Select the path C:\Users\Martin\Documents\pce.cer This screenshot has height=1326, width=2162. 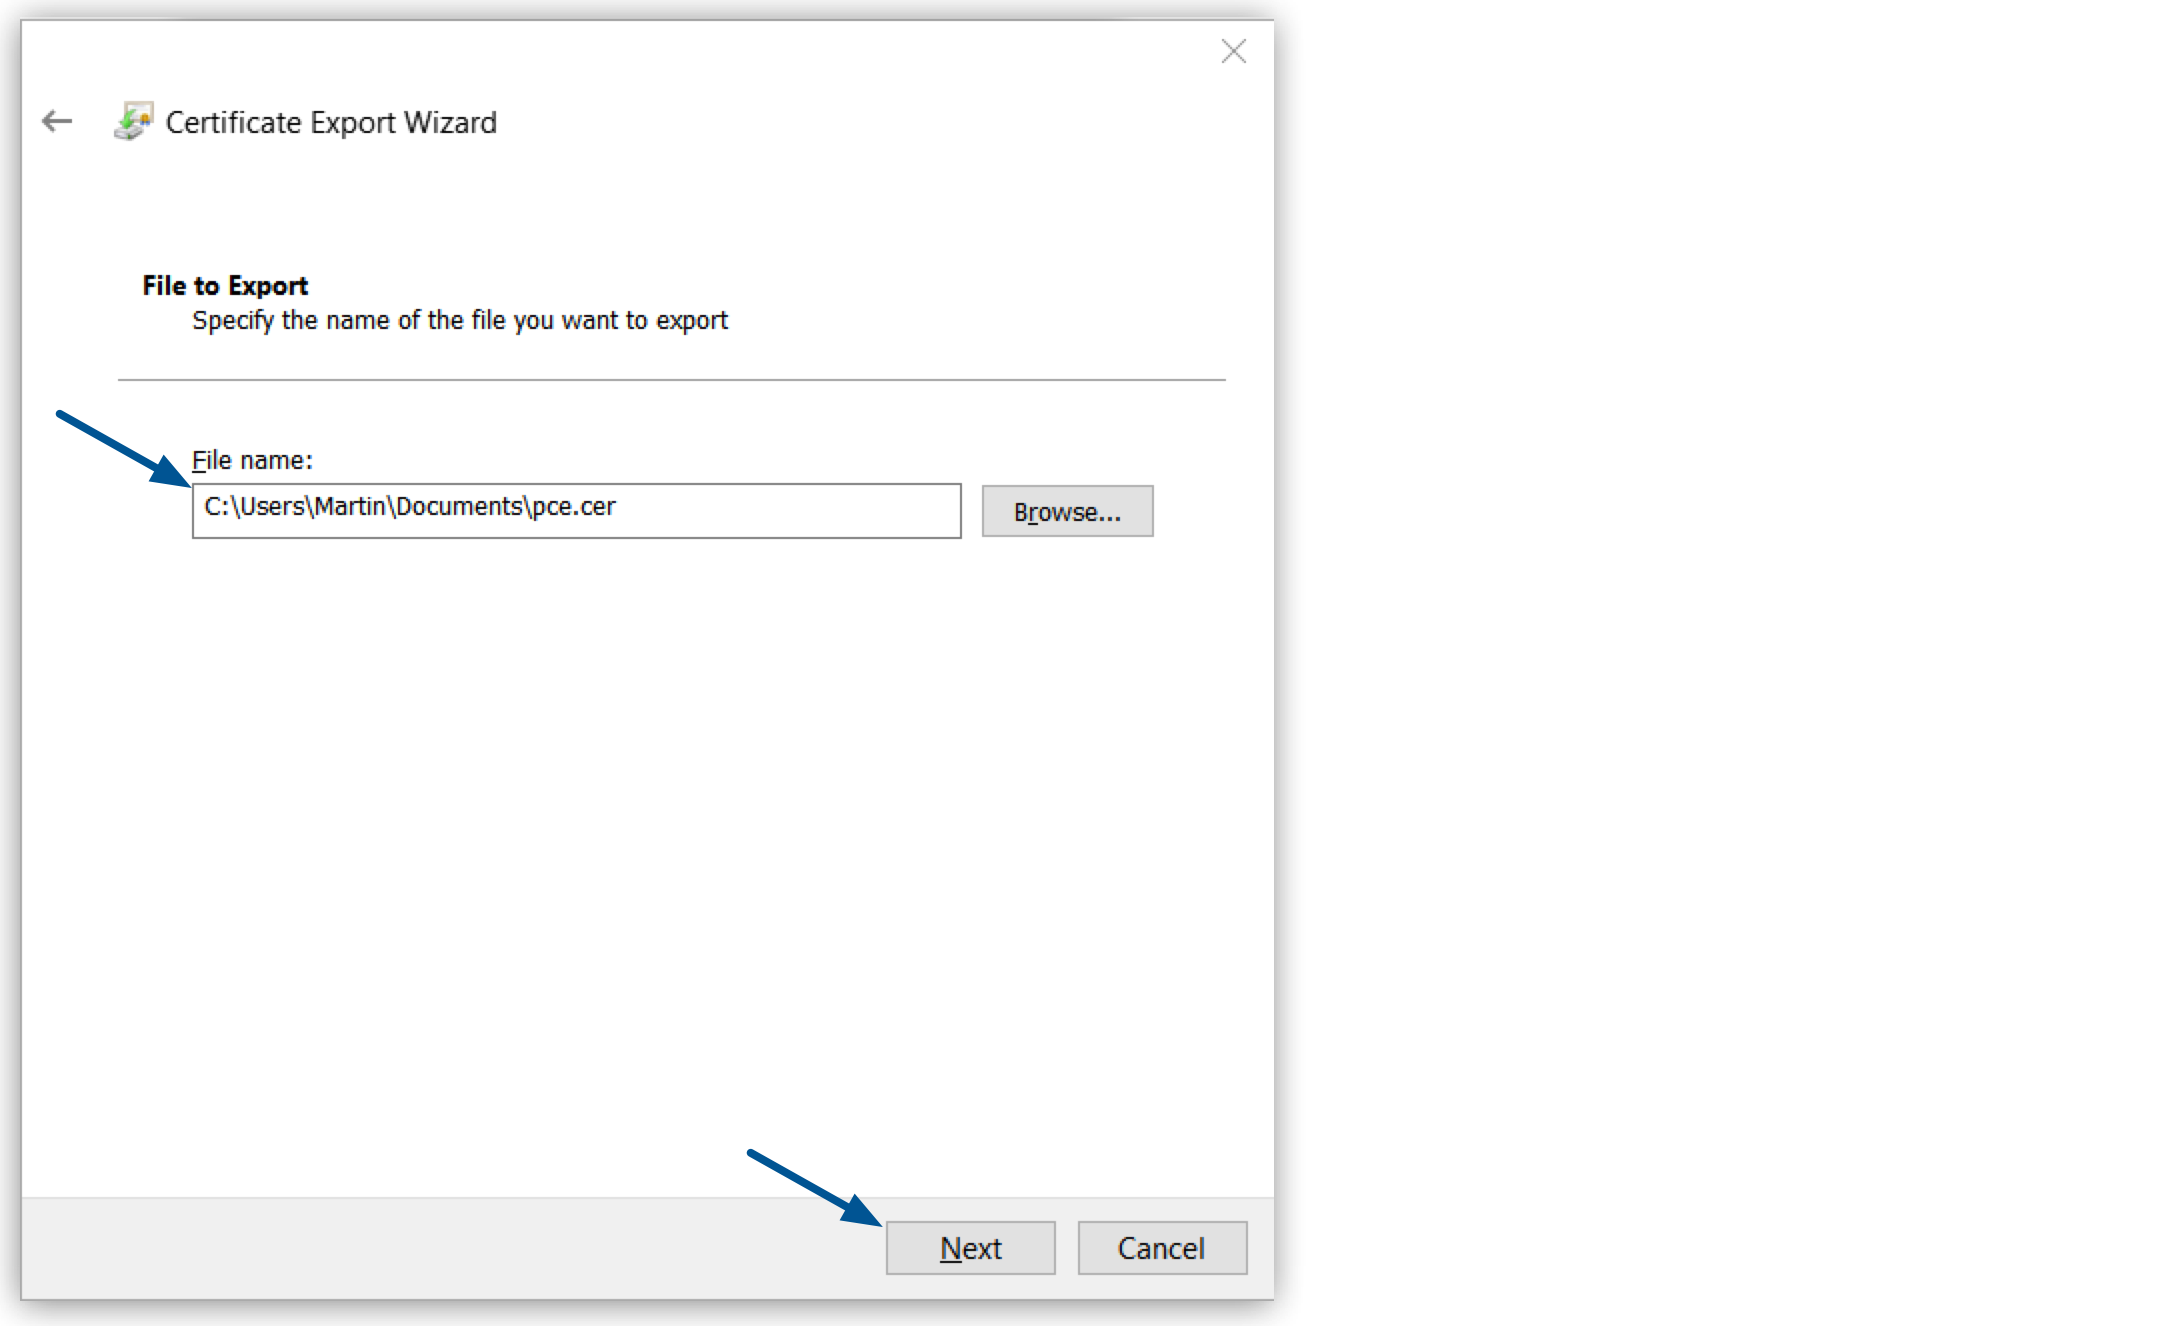408,507
